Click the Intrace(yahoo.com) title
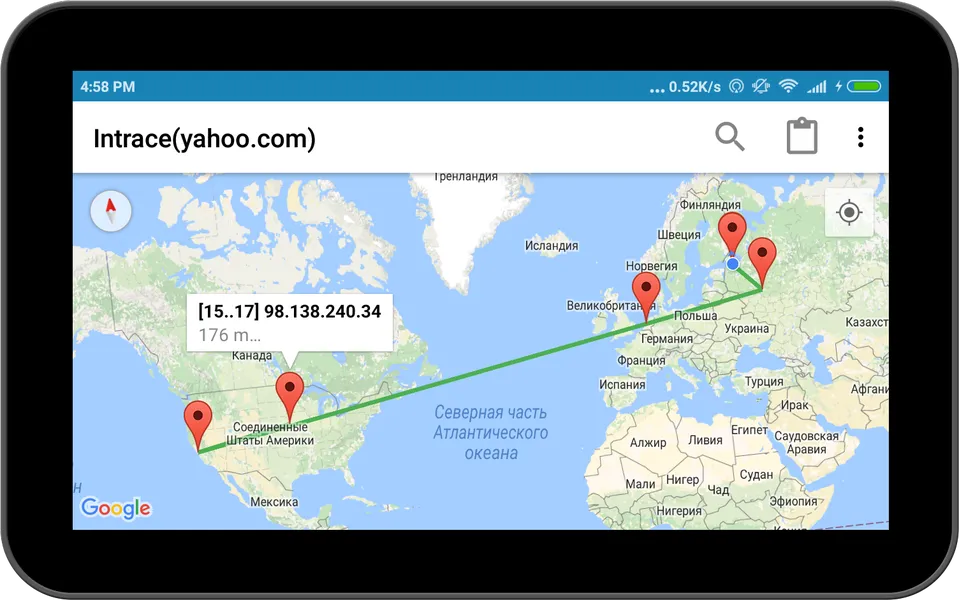Image resolution: width=959 pixels, height=600 pixels. 204,139
